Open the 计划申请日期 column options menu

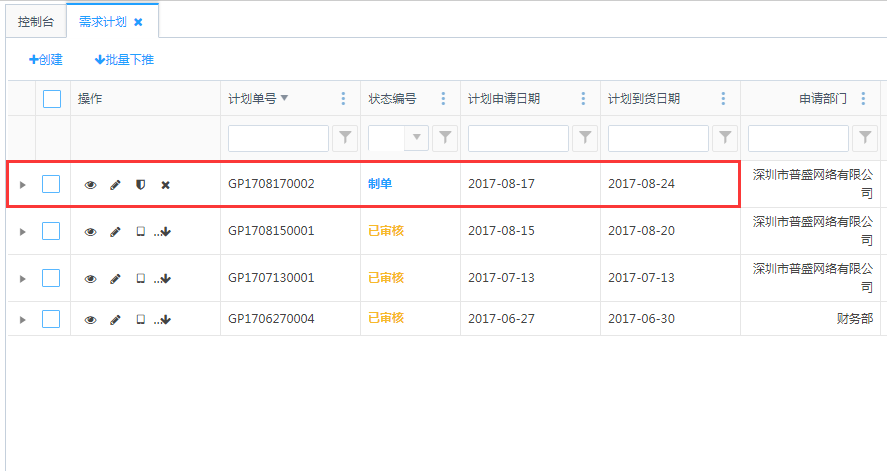click(583, 99)
